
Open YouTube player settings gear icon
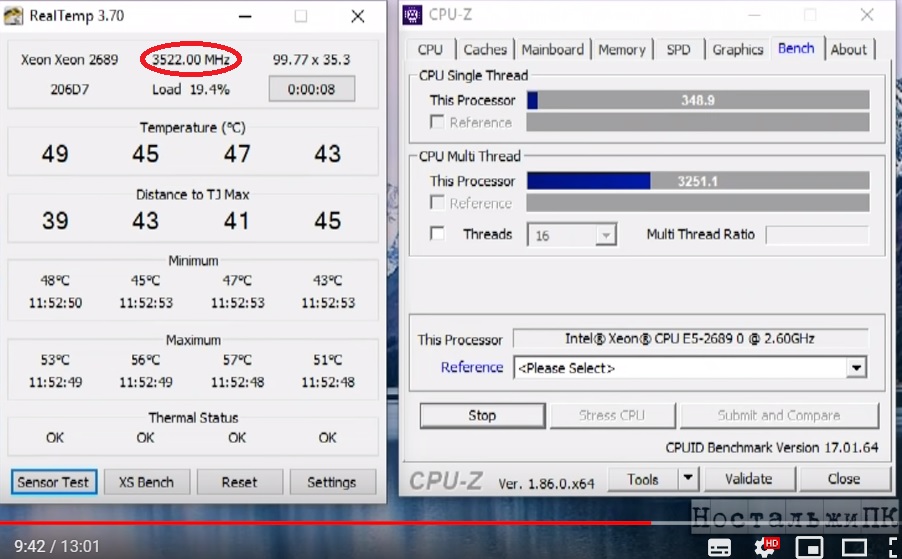click(x=766, y=547)
